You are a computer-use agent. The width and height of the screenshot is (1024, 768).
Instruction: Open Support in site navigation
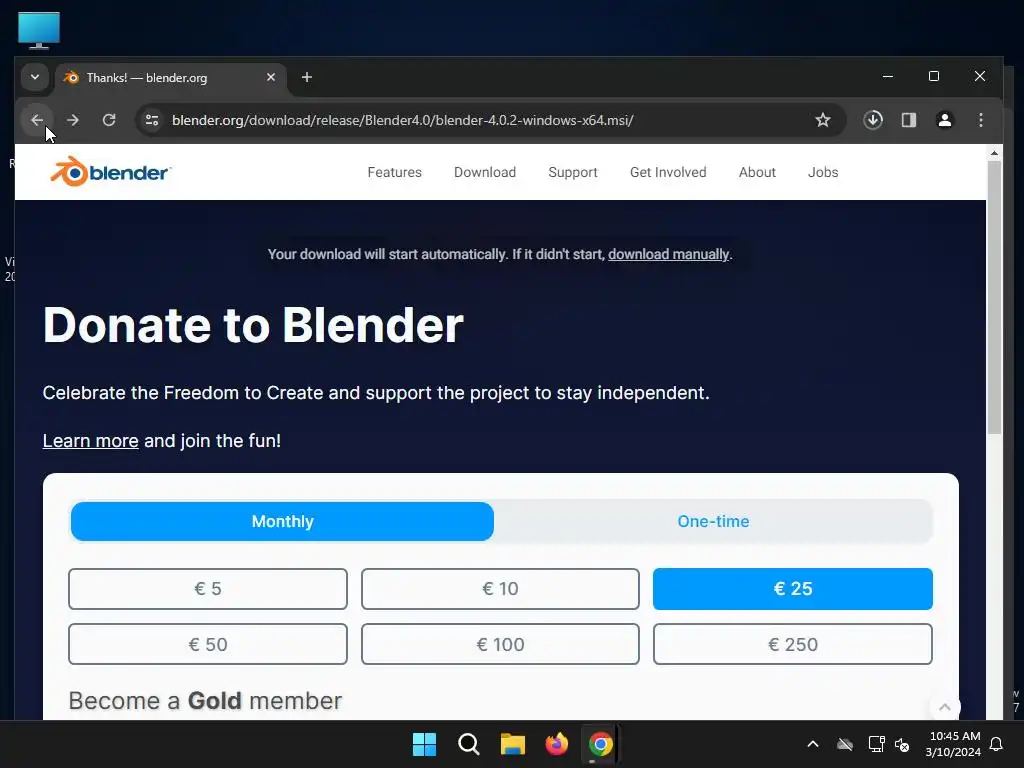tap(573, 172)
